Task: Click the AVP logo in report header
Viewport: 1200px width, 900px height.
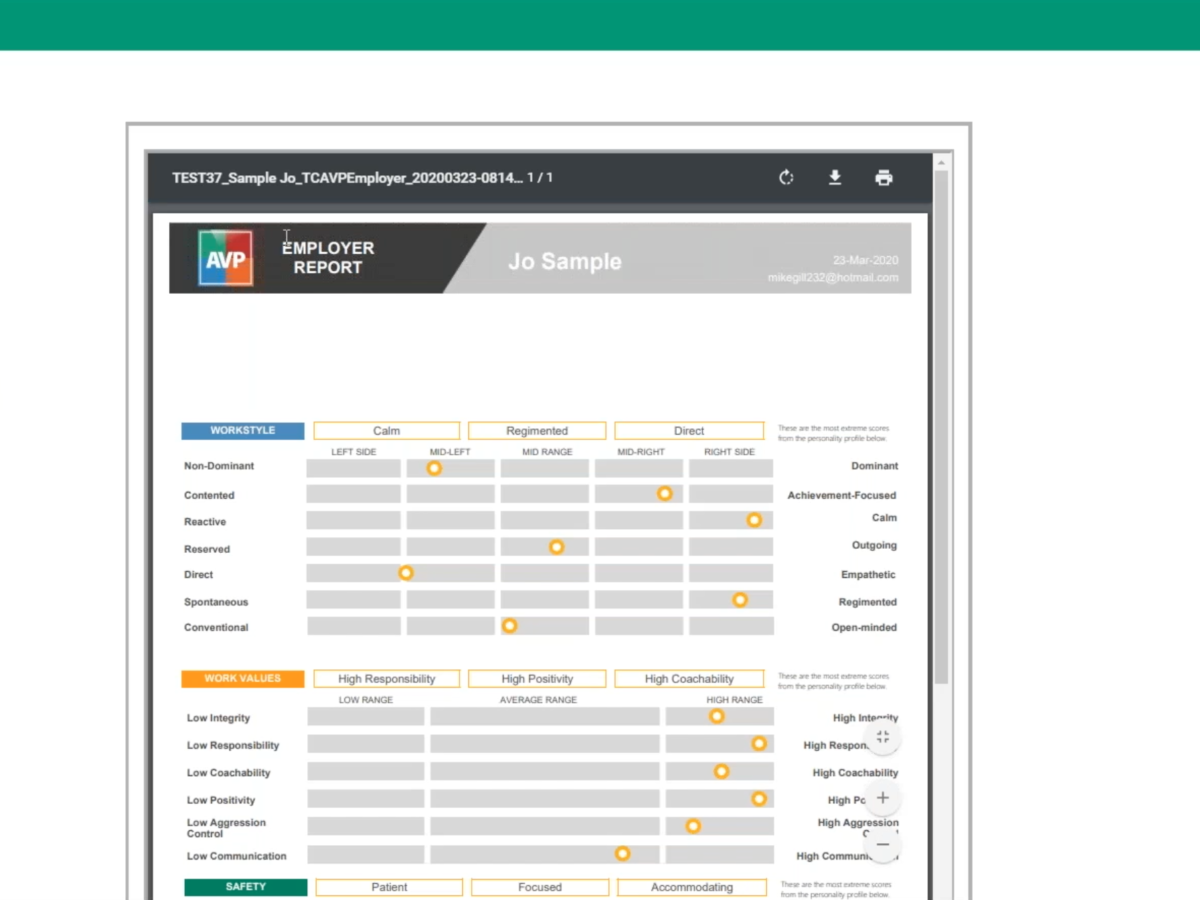Action: click(225, 258)
